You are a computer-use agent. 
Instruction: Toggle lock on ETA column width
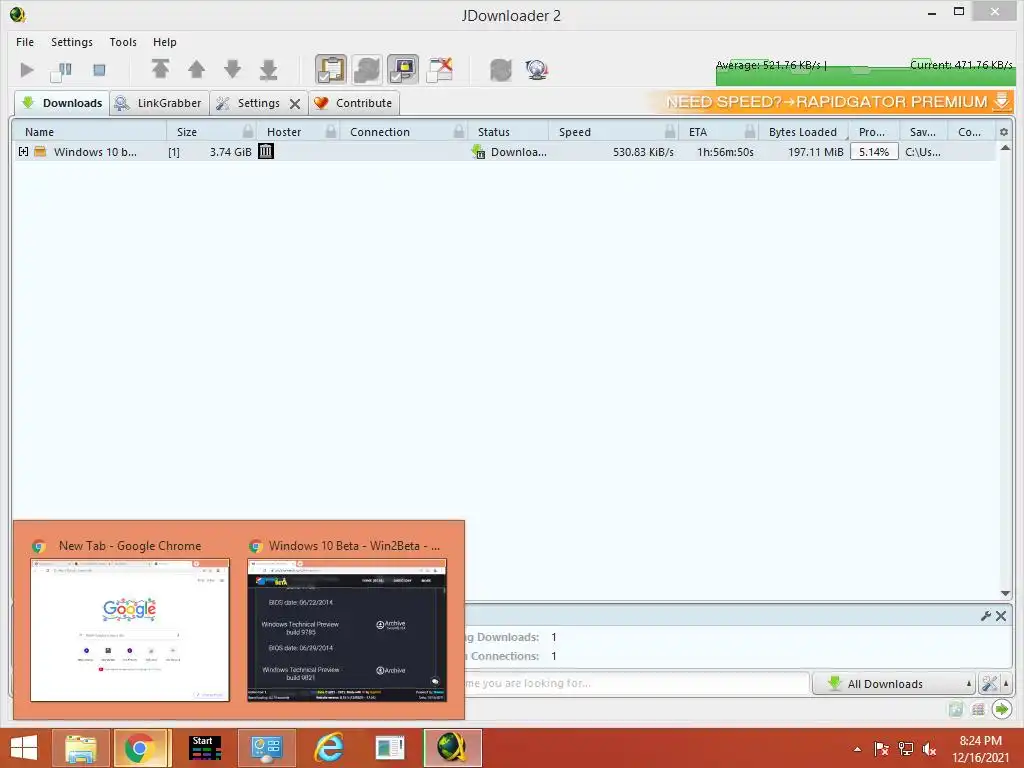750,132
